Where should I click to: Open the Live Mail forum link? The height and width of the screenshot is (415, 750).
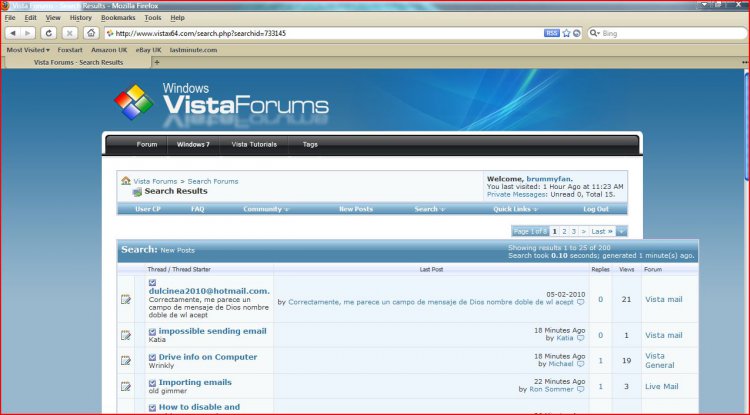click(662, 386)
